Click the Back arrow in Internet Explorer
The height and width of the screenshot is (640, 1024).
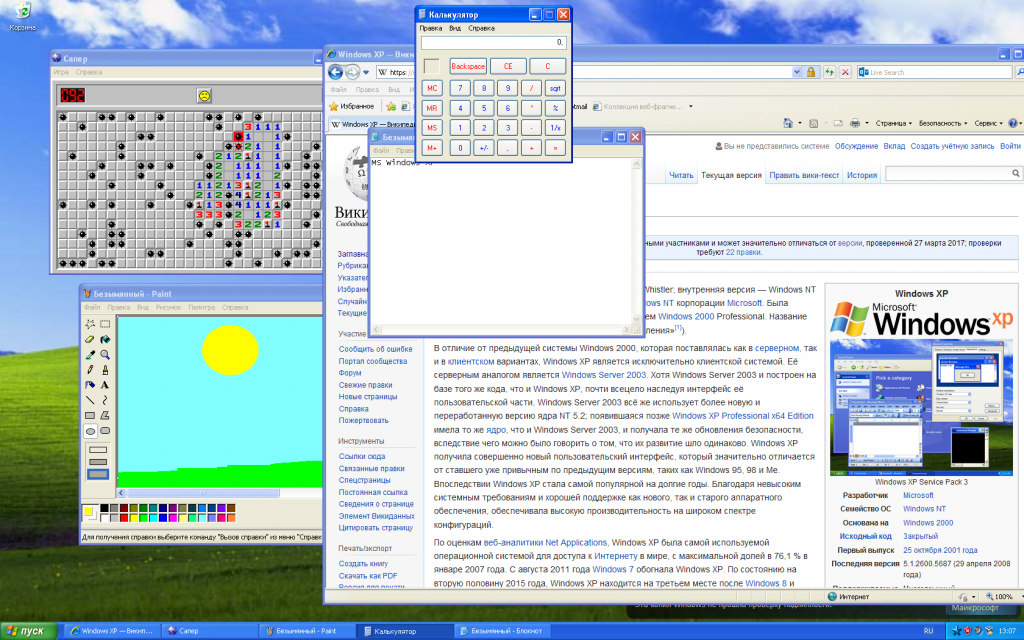tap(335, 72)
